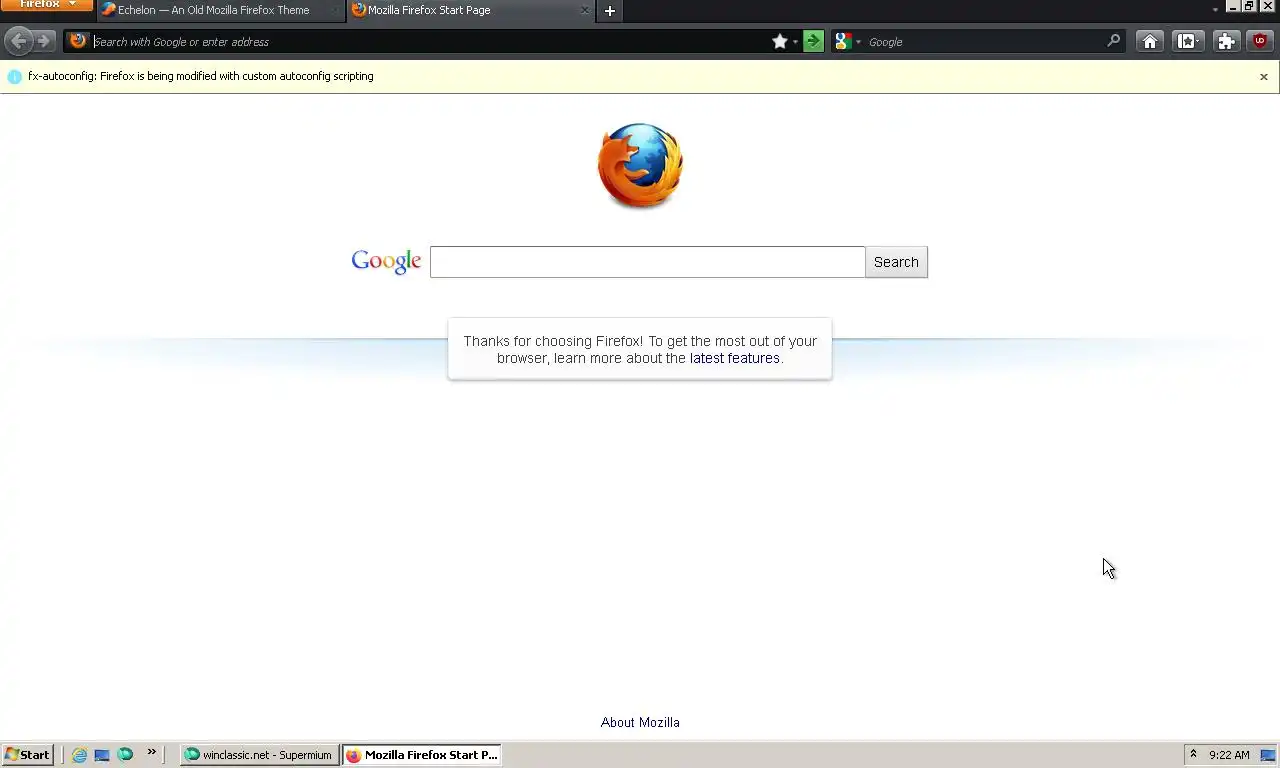Restore down the Firefox window

click(1249, 6)
